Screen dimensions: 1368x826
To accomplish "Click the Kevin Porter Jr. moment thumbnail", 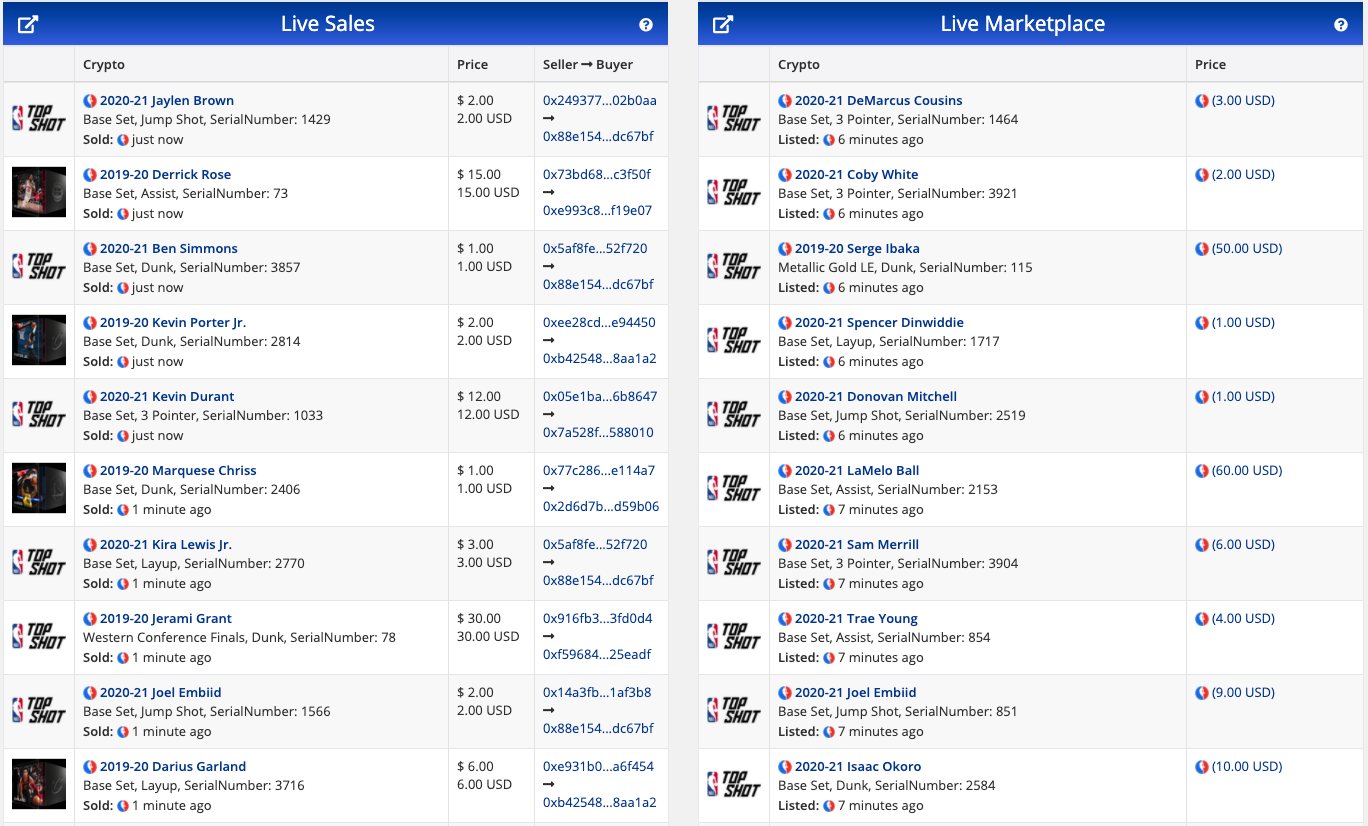I will [x=39, y=340].
